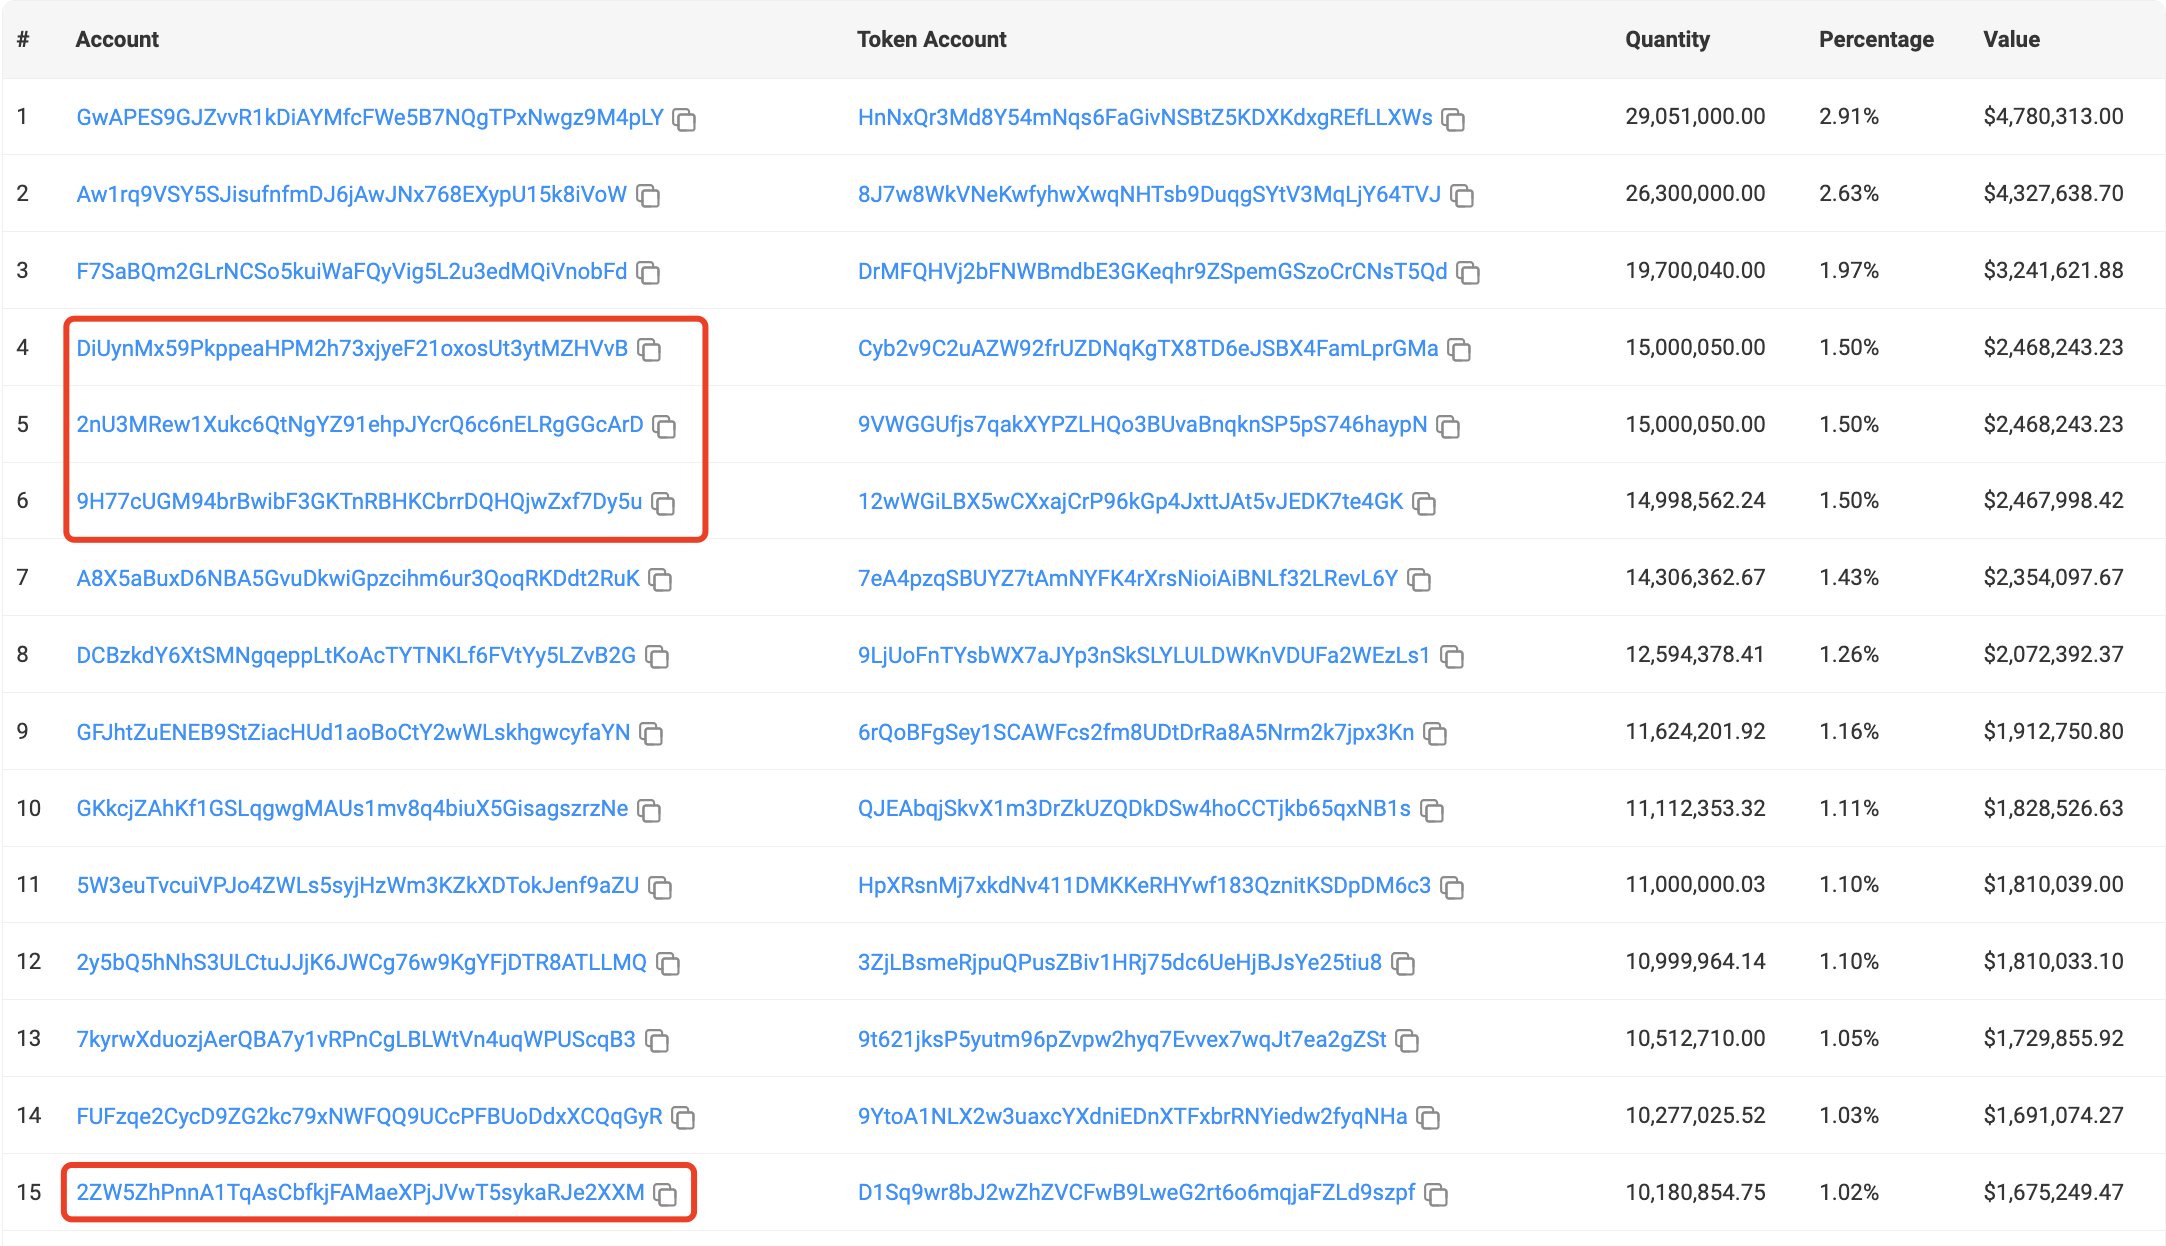Open token account DrMFQHVj2bFNWBmdbE3GKeqhr9ZSpemGSzoCrCNsT5Qd
The width and height of the screenshot is (2166, 1246).
click(1152, 271)
